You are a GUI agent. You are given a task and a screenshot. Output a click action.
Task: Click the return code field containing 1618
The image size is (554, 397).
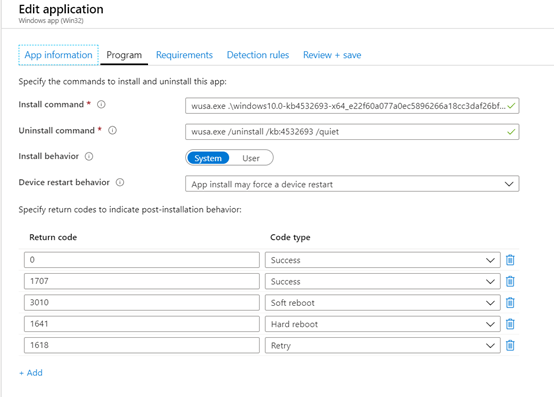click(x=142, y=345)
